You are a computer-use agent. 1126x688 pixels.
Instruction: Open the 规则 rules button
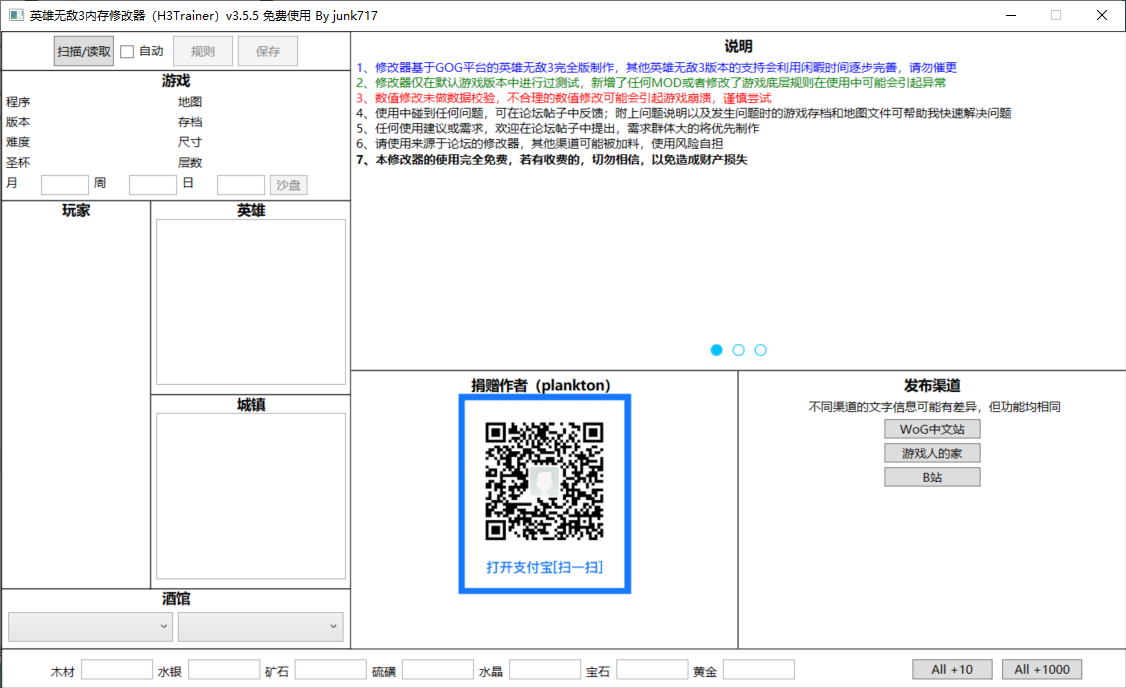tap(203, 51)
